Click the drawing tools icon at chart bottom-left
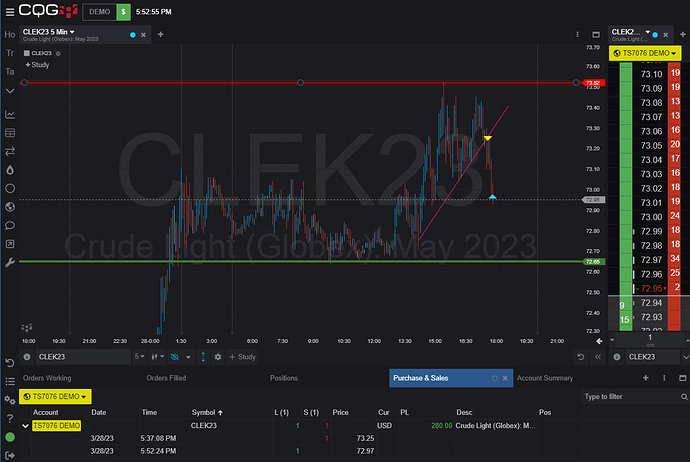Image resolution: width=690 pixels, height=462 pixels. tap(27, 327)
